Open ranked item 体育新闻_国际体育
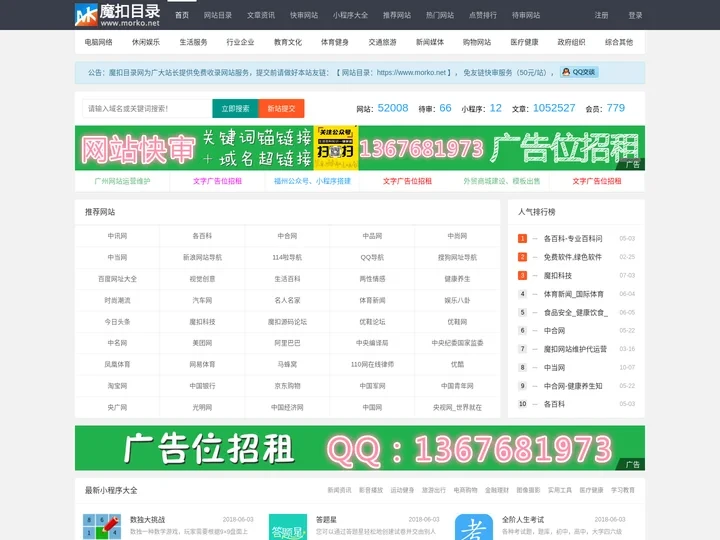This screenshot has height=540, width=720. coord(574,294)
